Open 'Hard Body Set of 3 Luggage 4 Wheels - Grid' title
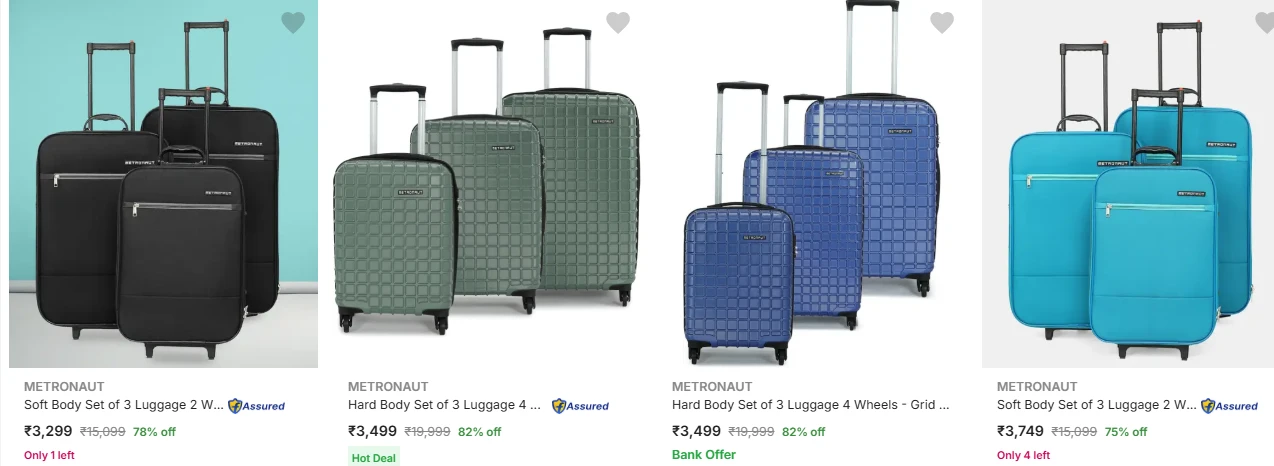Viewport: 1274px width, 466px height. (x=810, y=405)
